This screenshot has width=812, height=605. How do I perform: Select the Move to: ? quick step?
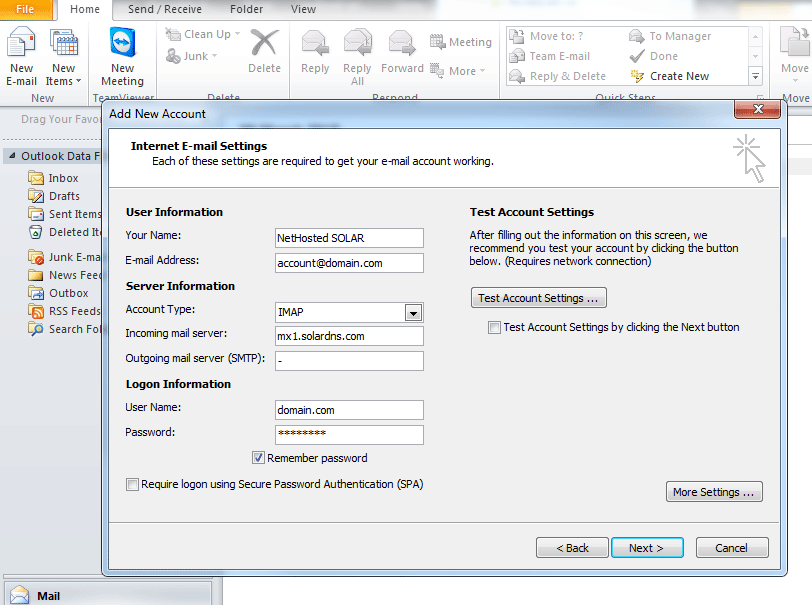(547, 36)
